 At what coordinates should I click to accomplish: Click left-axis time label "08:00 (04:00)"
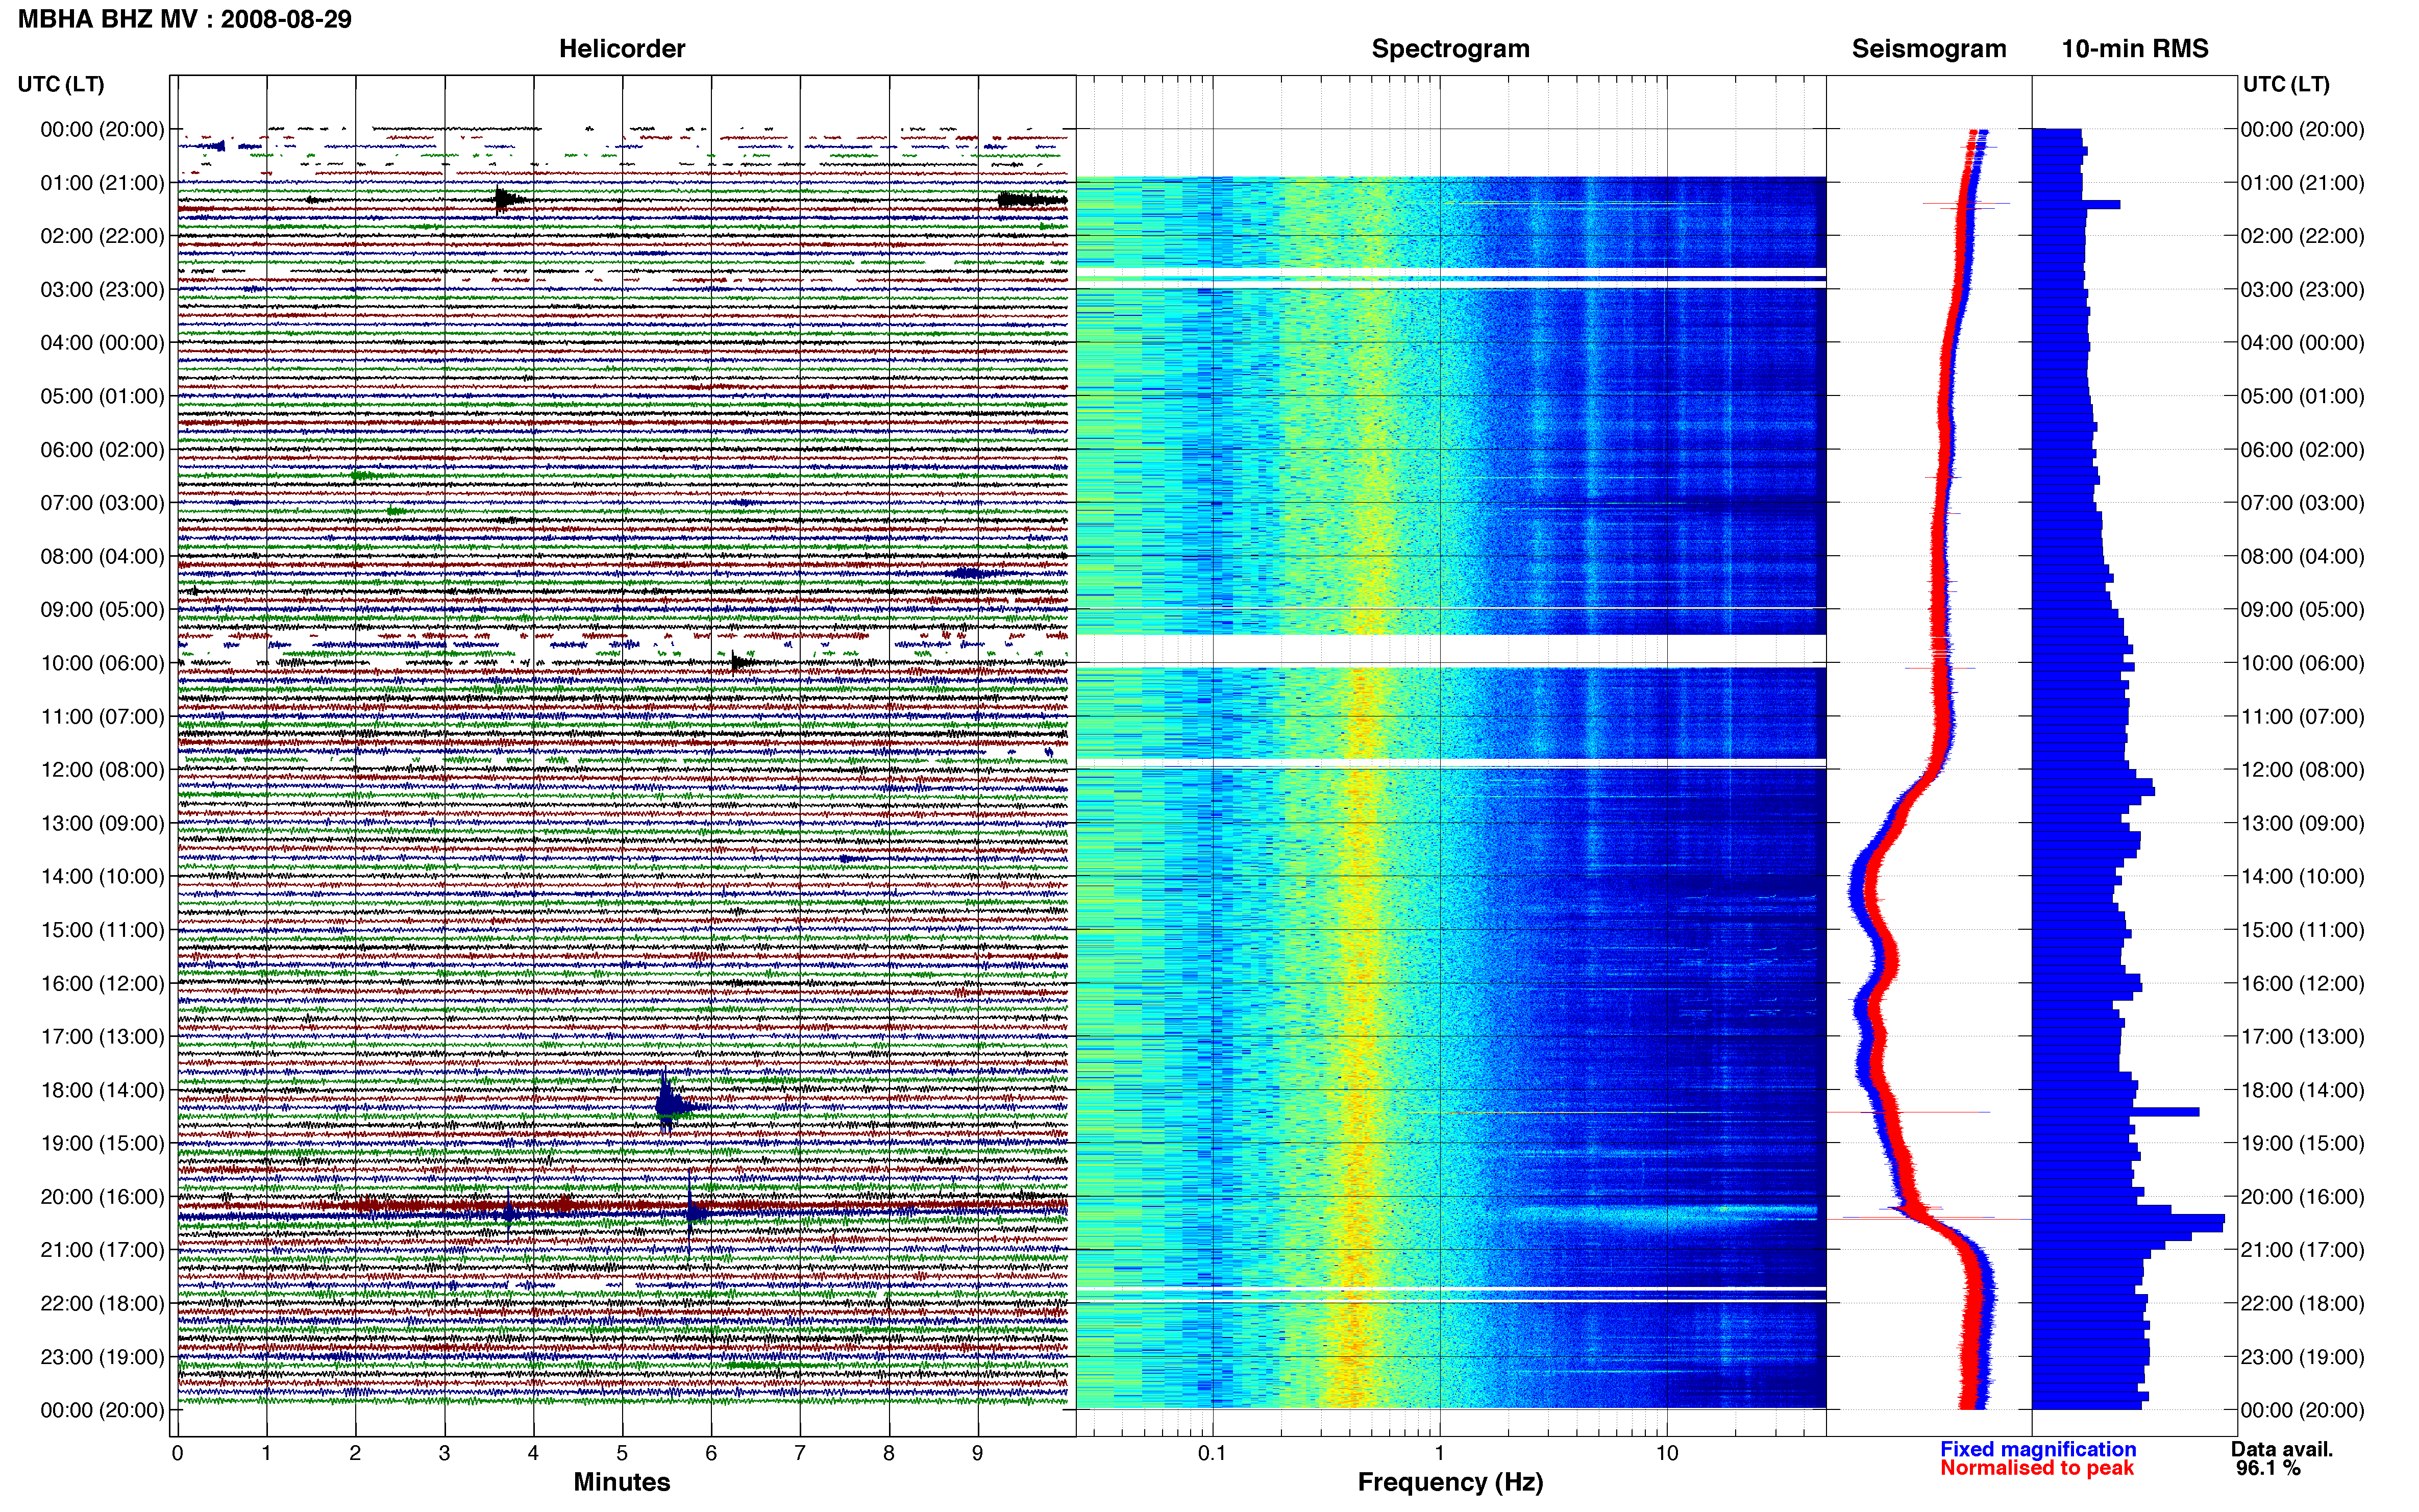pos(102,556)
